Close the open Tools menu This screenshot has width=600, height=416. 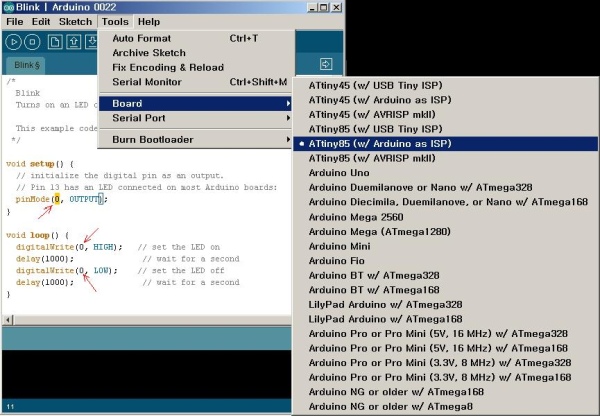pos(115,22)
